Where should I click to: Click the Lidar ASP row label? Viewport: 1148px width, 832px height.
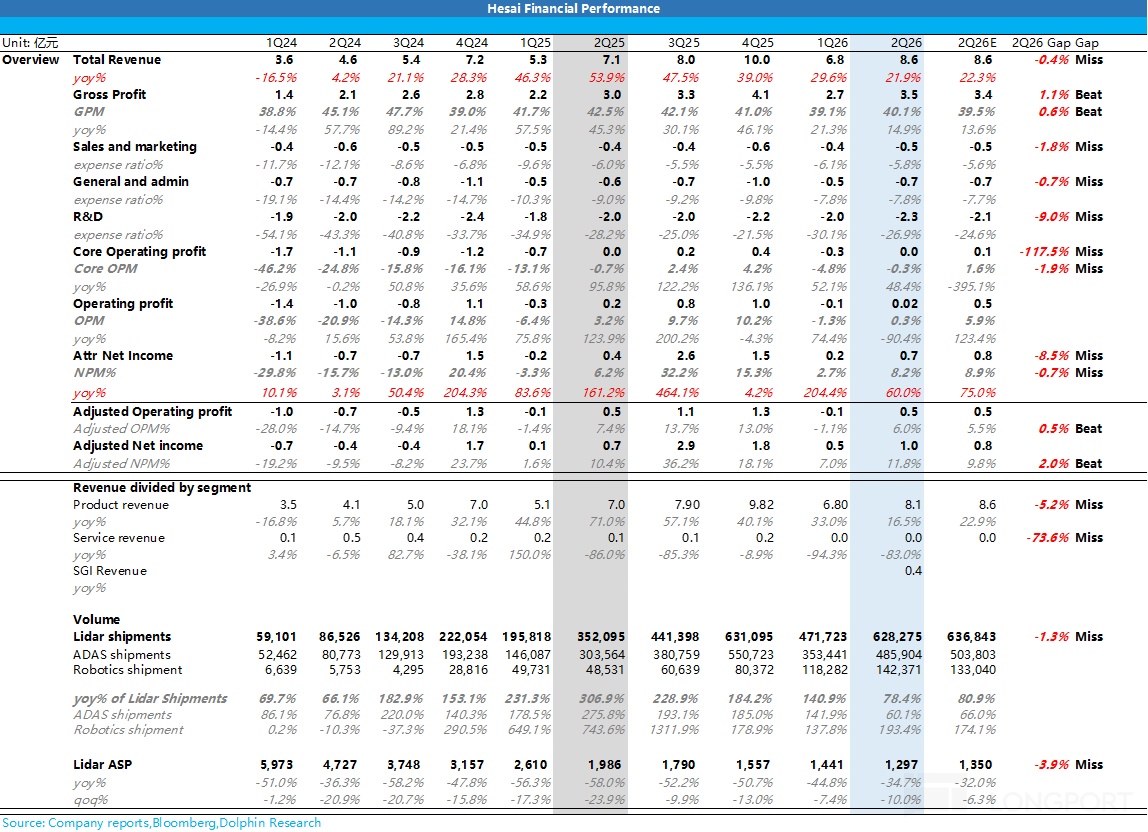point(102,765)
